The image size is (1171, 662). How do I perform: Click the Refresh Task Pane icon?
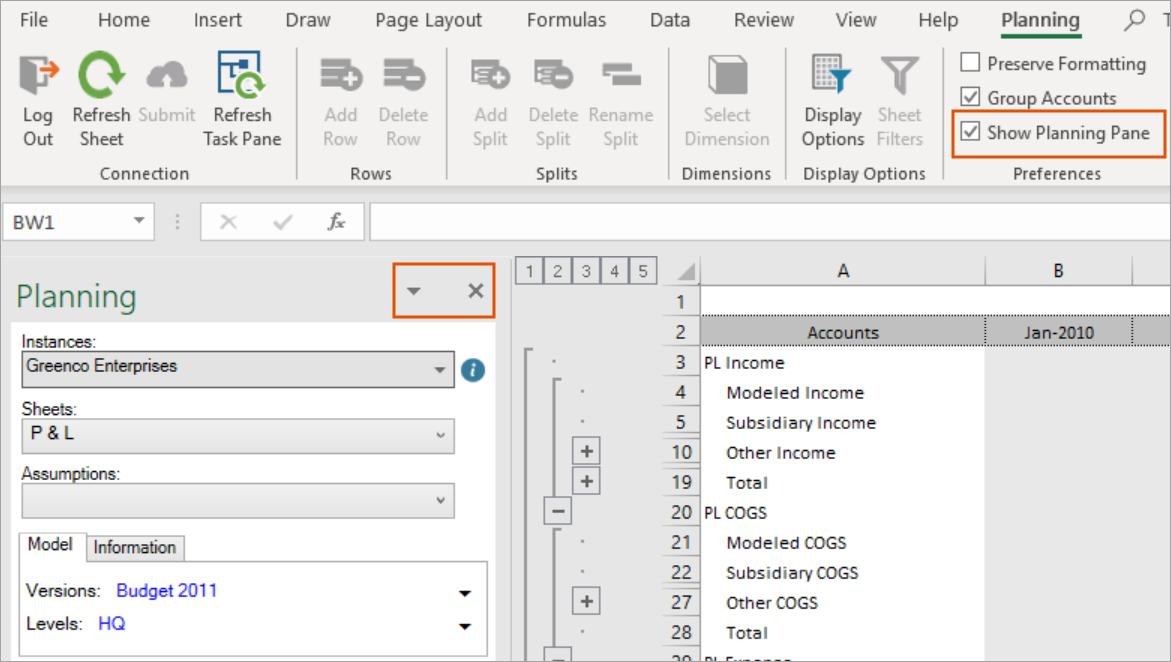click(x=241, y=75)
